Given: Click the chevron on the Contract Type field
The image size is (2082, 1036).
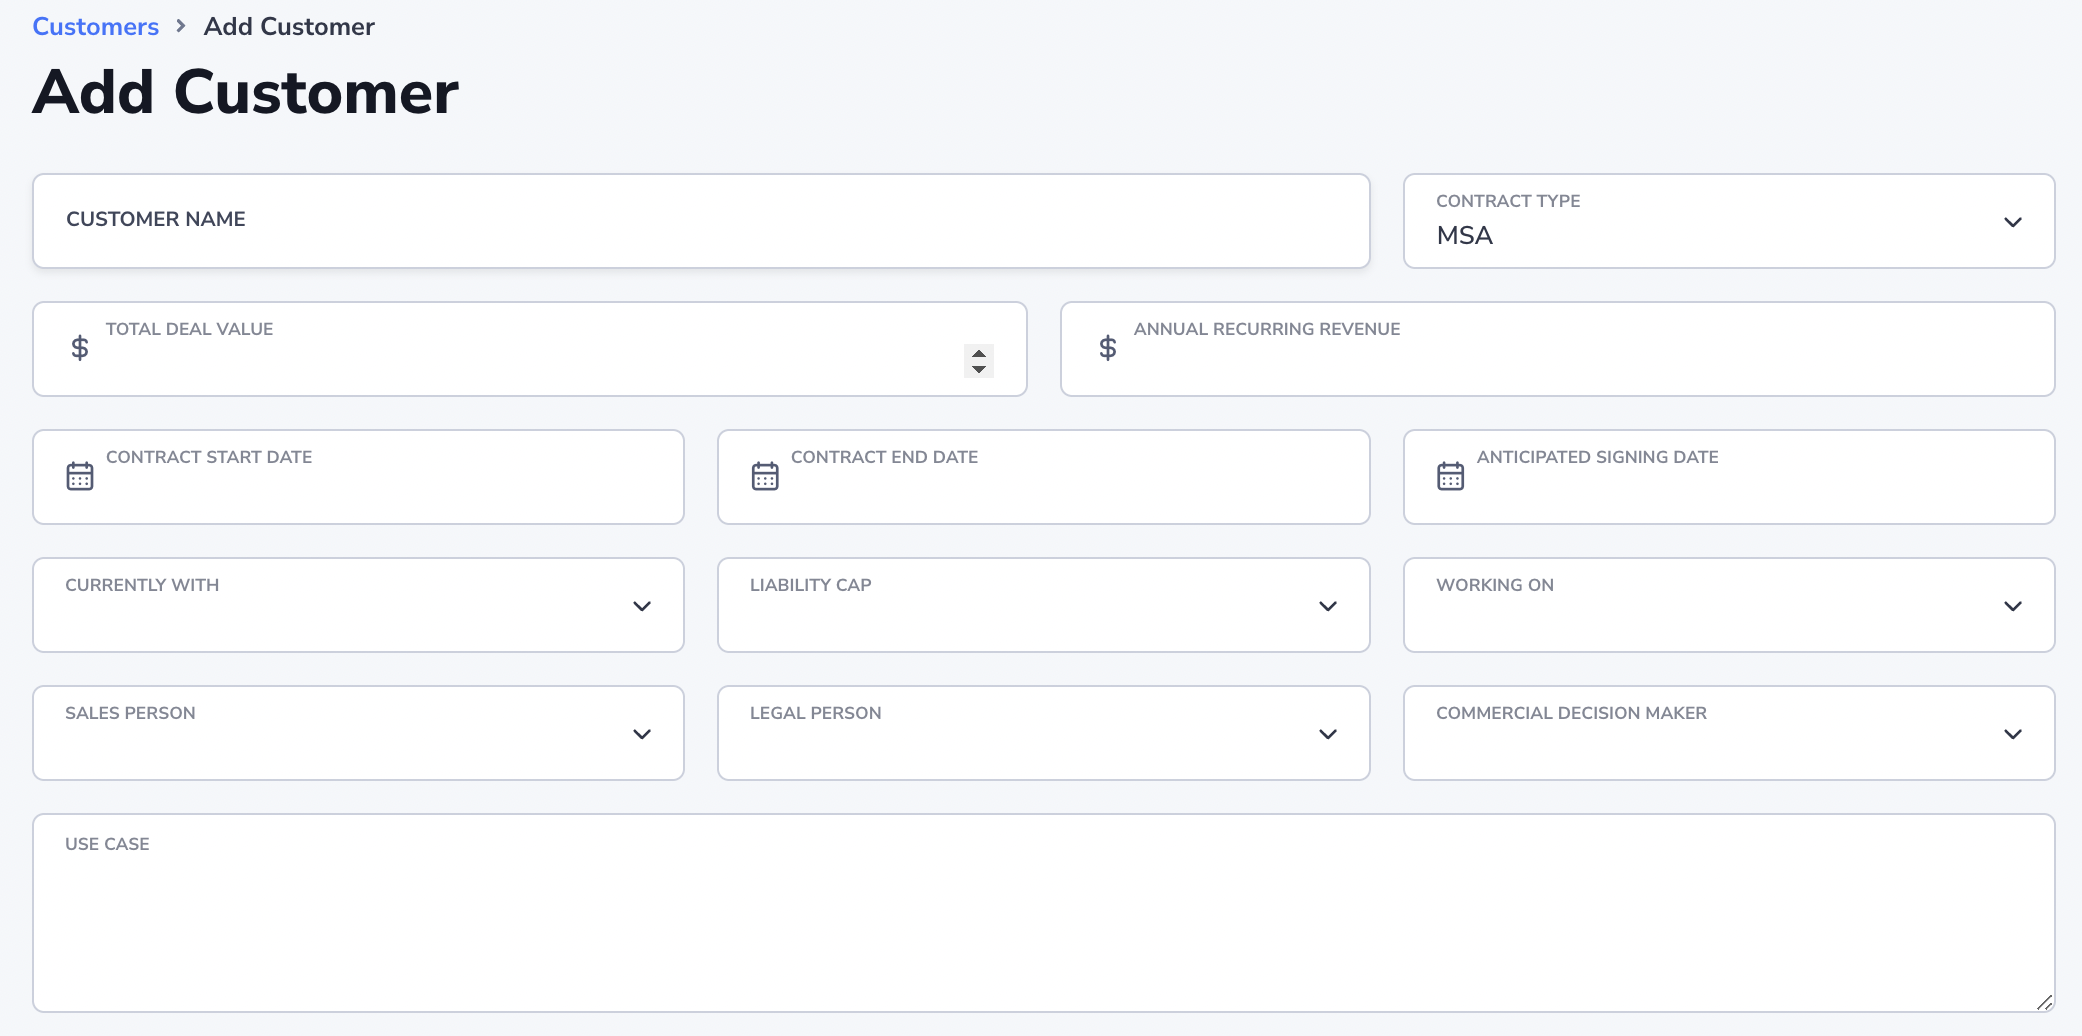Looking at the screenshot, I should click(x=2014, y=222).
